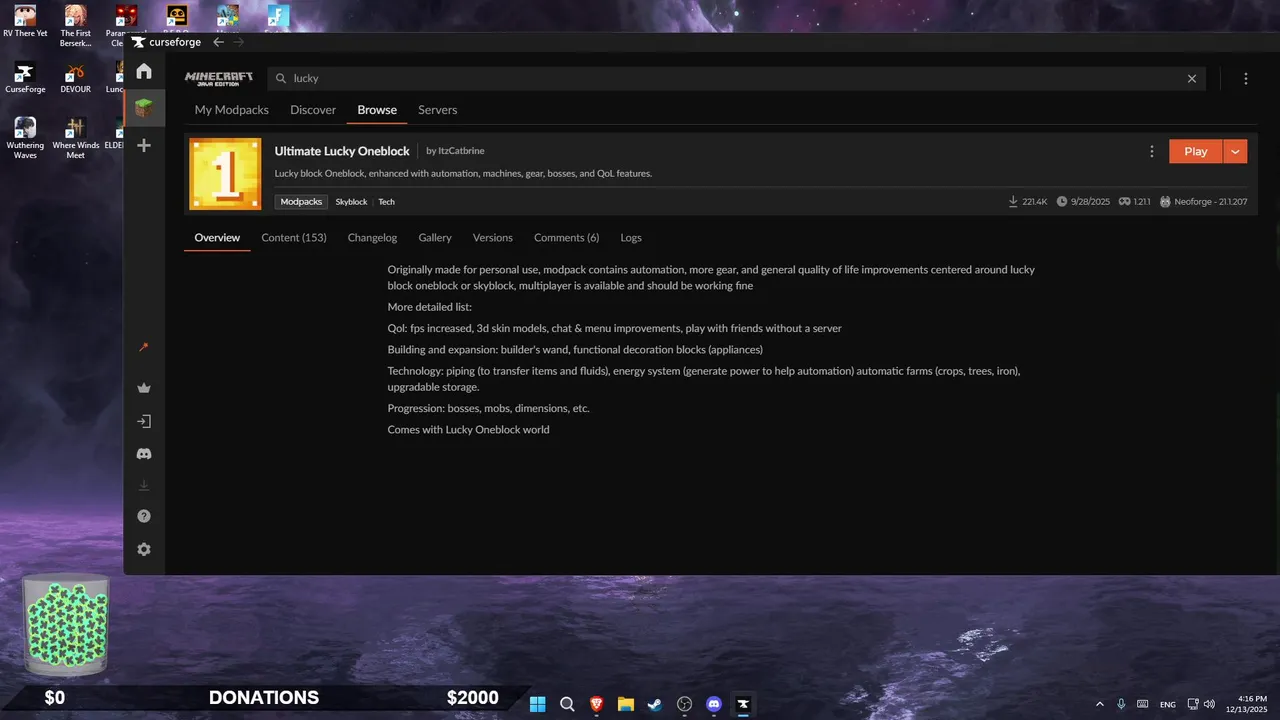Open the crown premium icon in sidebar
The height and width of the screenshot is (720, 1280).
pyautogui.click(x=144, y=388)
